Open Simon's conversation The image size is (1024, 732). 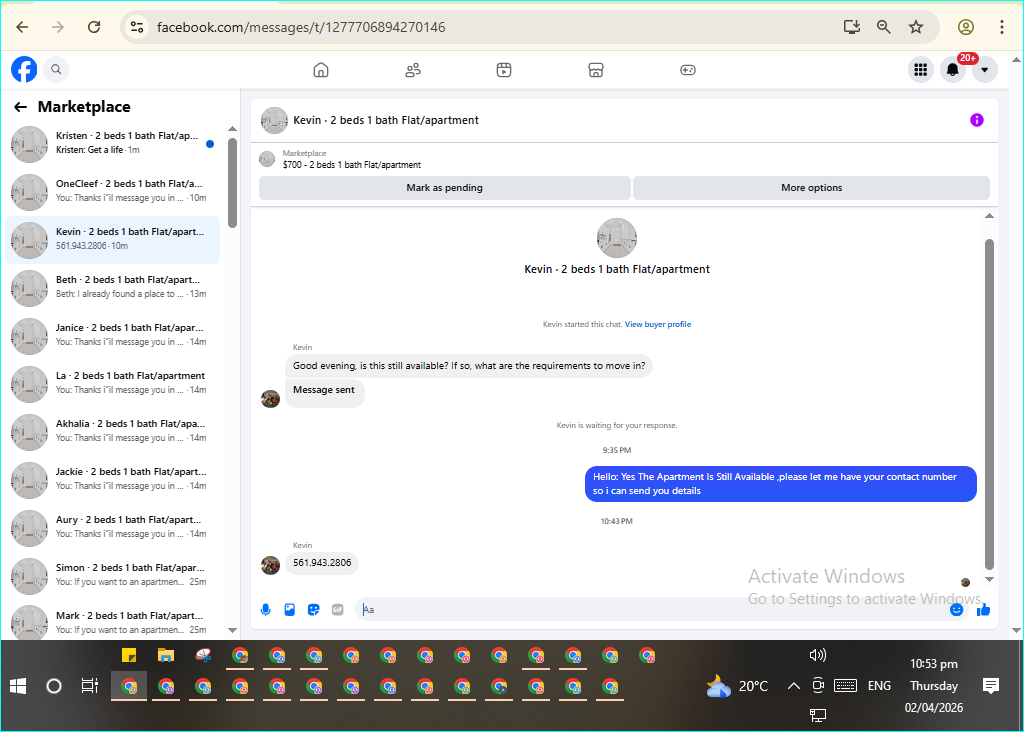[x=112, y=575]
